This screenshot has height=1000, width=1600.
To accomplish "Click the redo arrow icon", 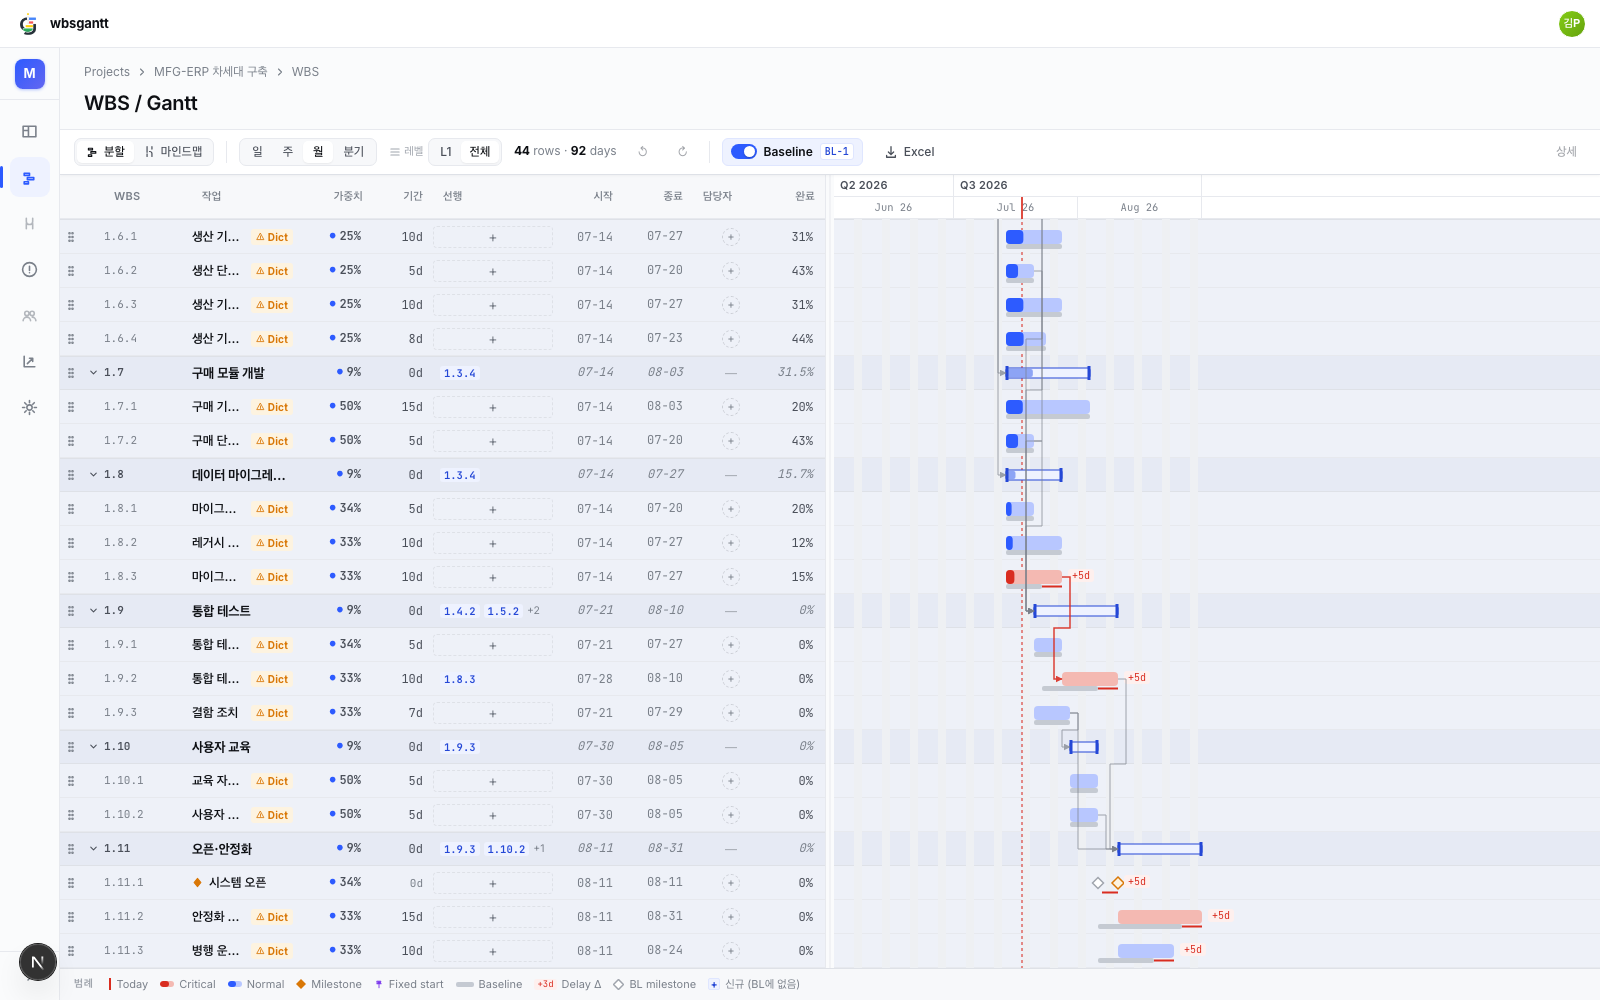I will 682,152.
